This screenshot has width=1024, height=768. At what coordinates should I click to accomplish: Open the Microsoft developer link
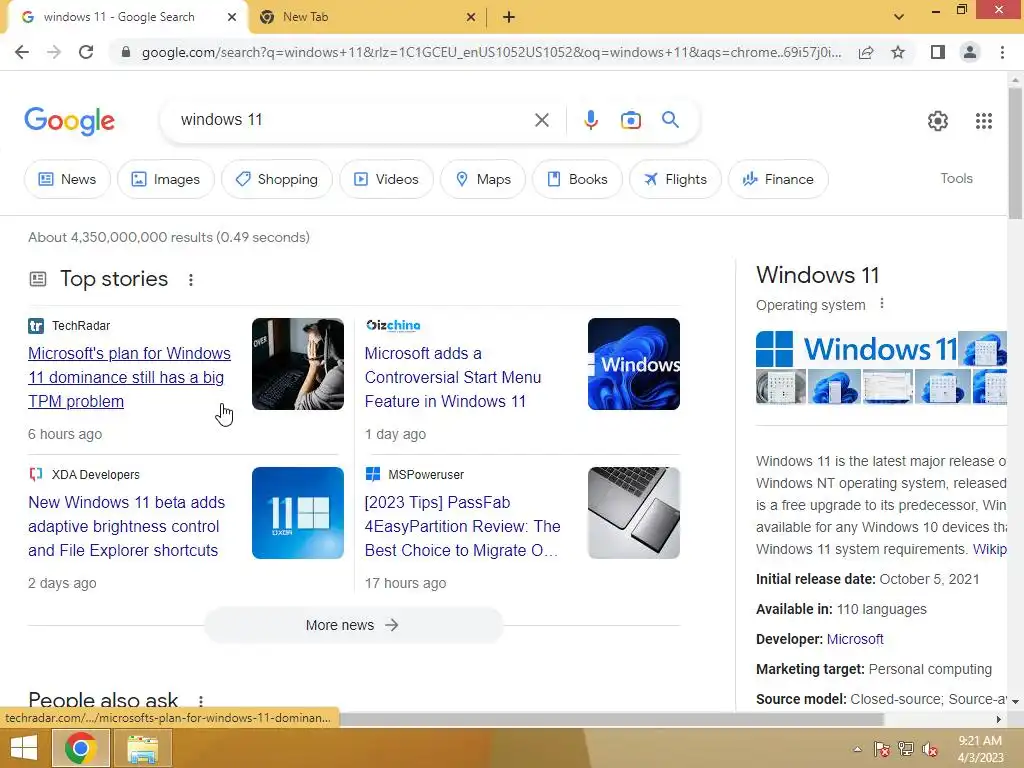coord(855,639)
